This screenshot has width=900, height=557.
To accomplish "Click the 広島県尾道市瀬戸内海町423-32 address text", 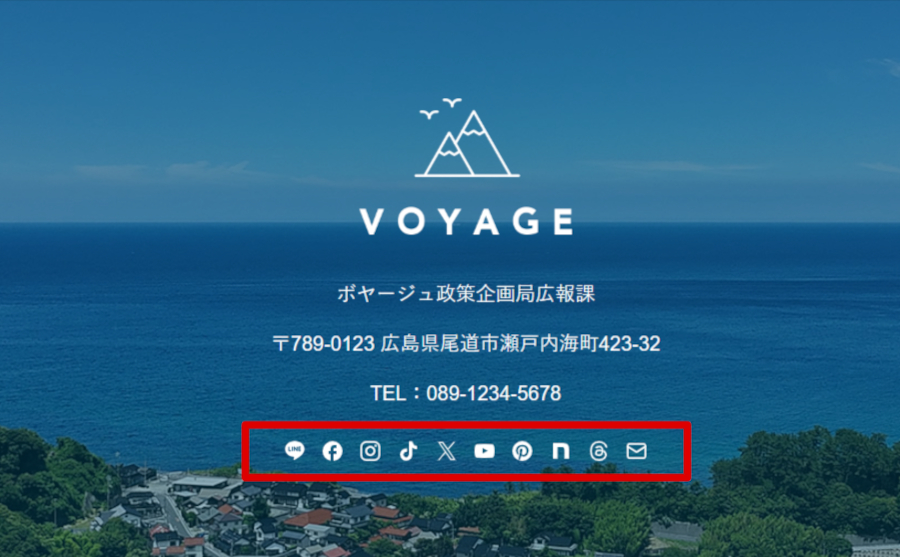I will (520, 344).
